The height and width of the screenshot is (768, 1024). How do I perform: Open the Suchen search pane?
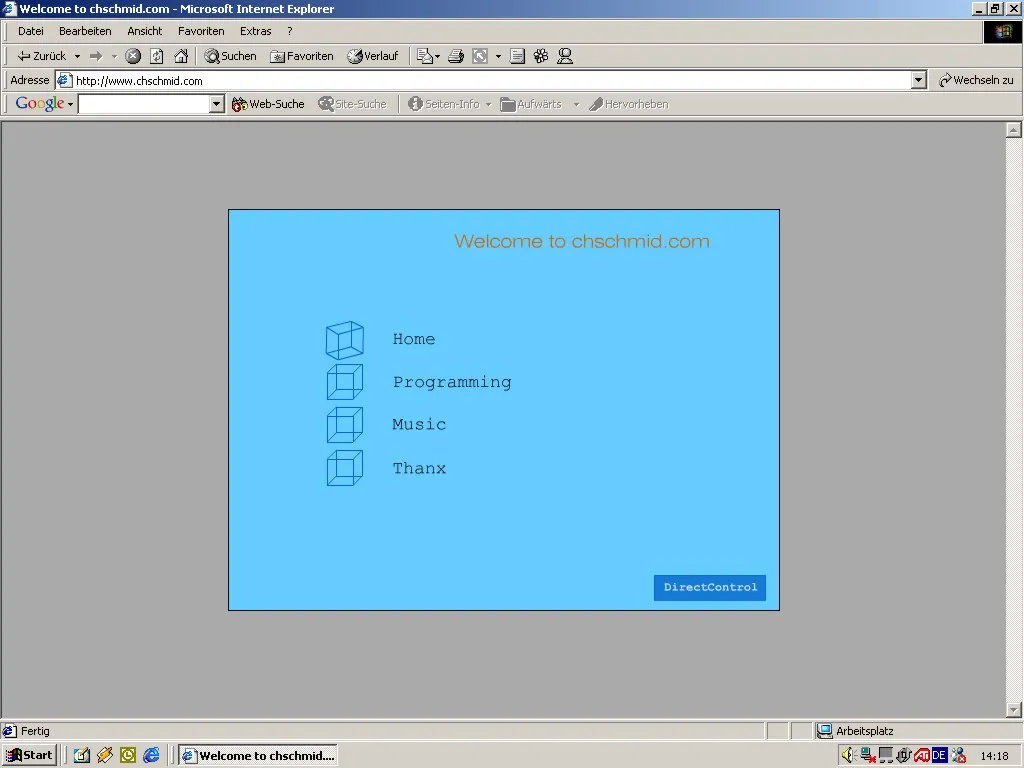point(231,56)
